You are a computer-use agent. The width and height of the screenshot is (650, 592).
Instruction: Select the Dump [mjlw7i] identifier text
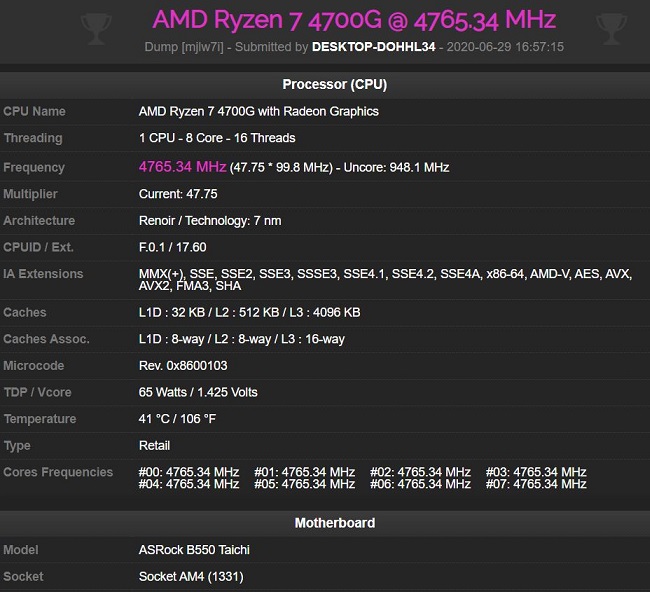[x=184, y=47]
